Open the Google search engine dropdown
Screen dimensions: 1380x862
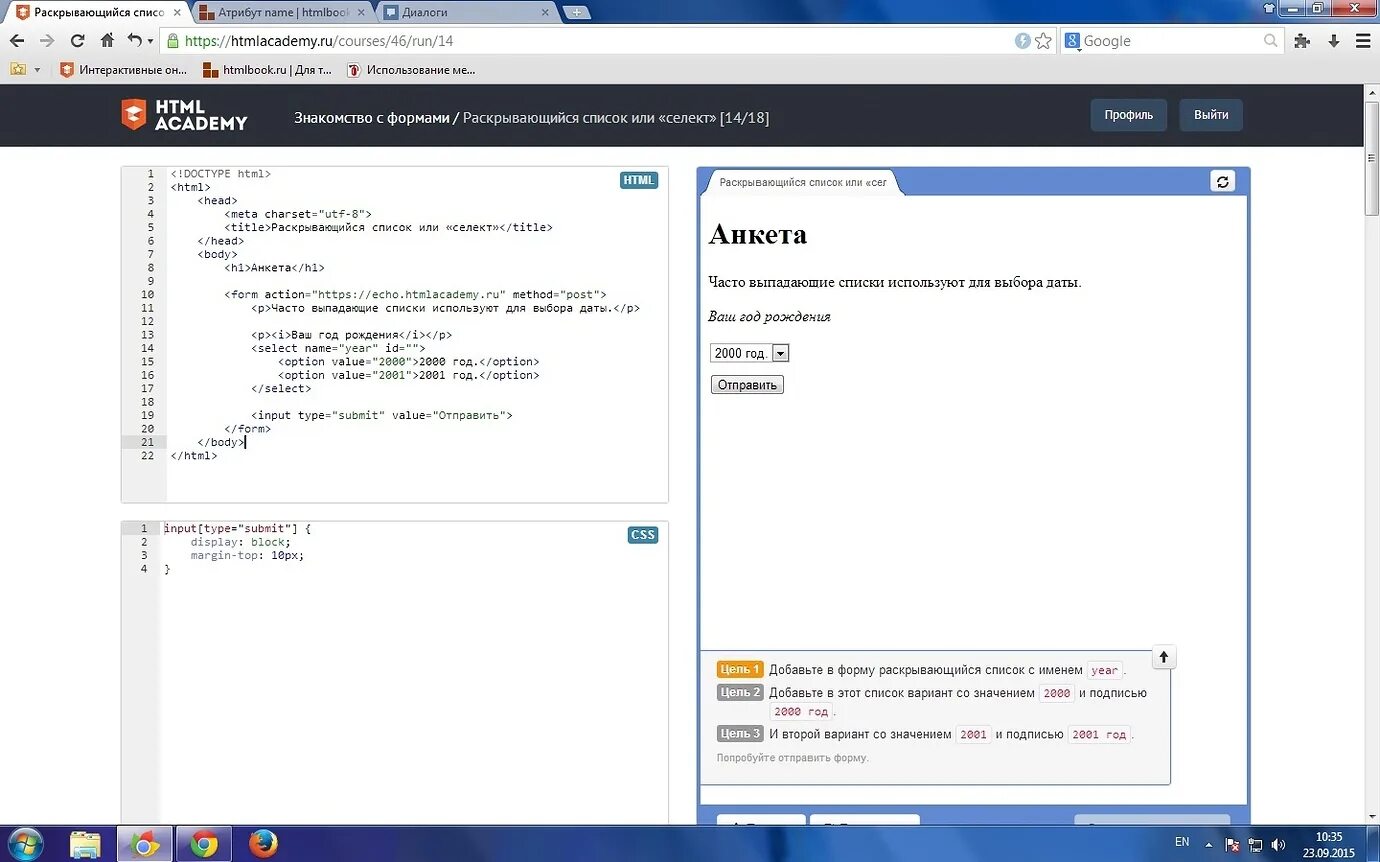click(x=1073, y=41)
